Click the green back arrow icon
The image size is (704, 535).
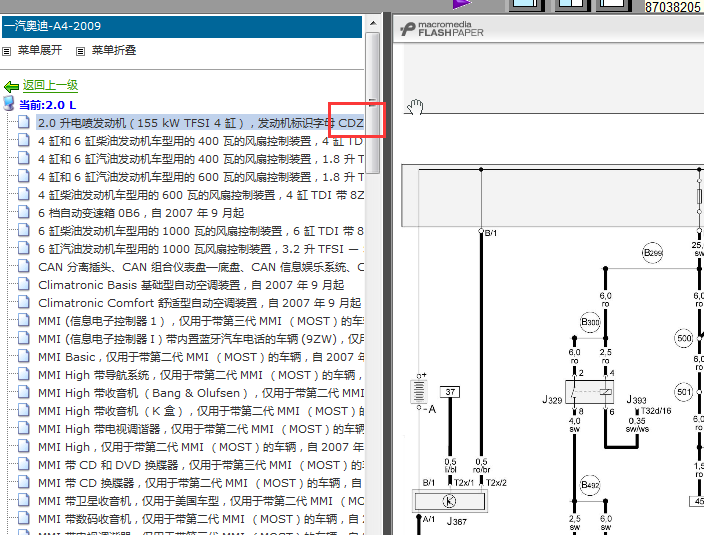[x=11, y=86]
